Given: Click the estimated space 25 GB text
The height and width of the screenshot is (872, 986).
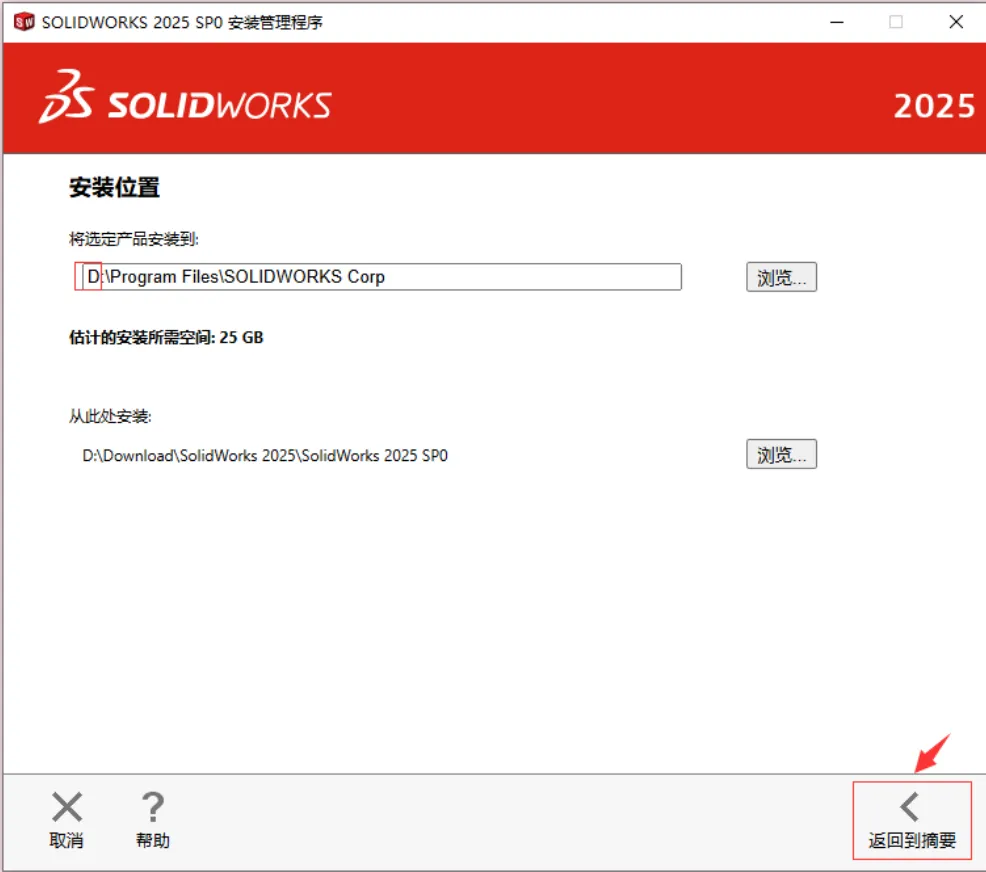Looking at the screenshot, I should [x=166, y=338].
